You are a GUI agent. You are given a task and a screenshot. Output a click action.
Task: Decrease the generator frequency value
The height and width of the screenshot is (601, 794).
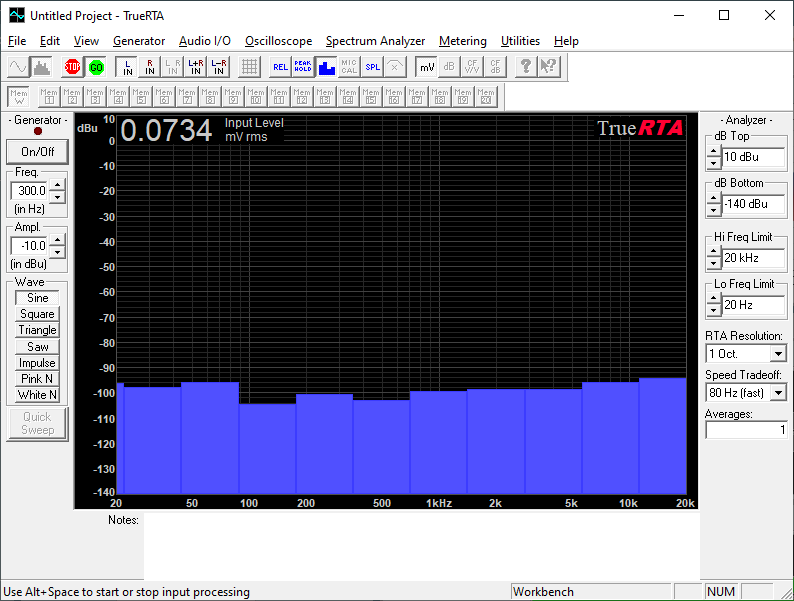(57, 197)
